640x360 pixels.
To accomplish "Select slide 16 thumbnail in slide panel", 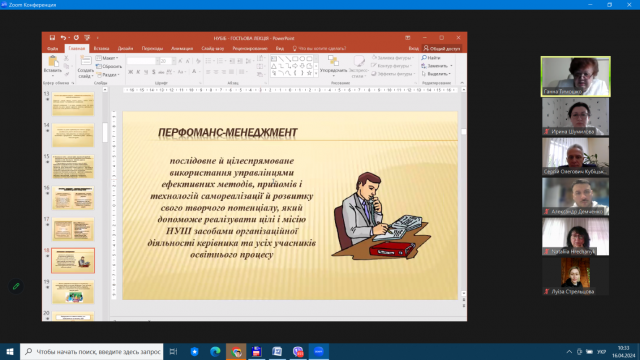I will coord(73,198).
